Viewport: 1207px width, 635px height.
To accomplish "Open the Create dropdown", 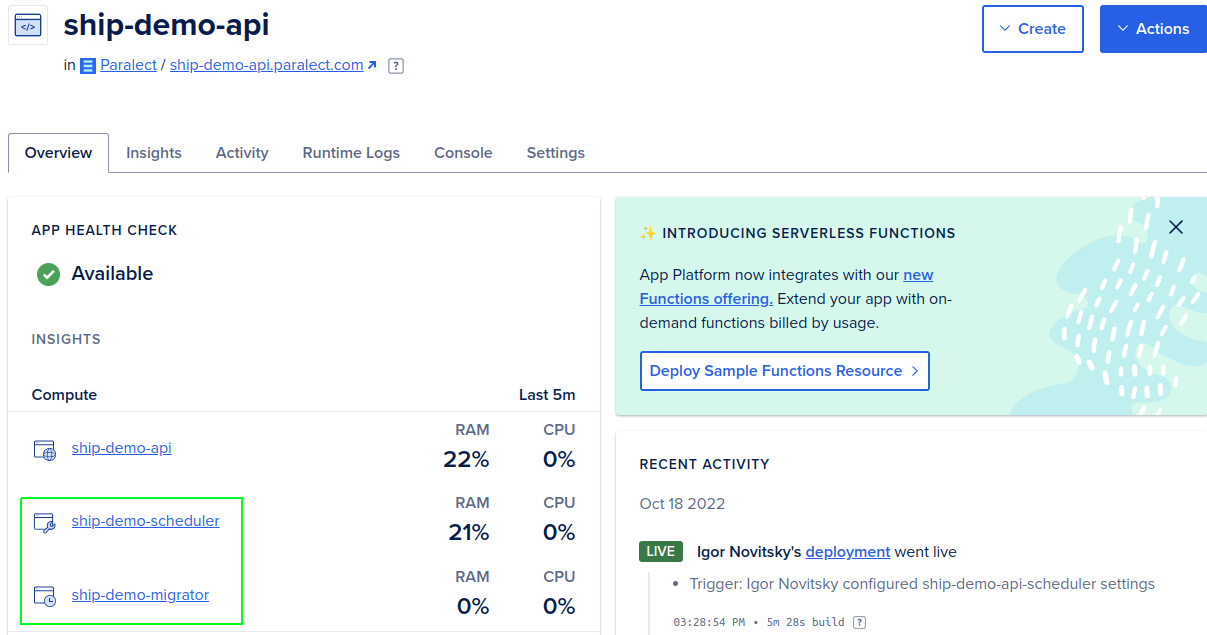I will tap(1033, 29).
